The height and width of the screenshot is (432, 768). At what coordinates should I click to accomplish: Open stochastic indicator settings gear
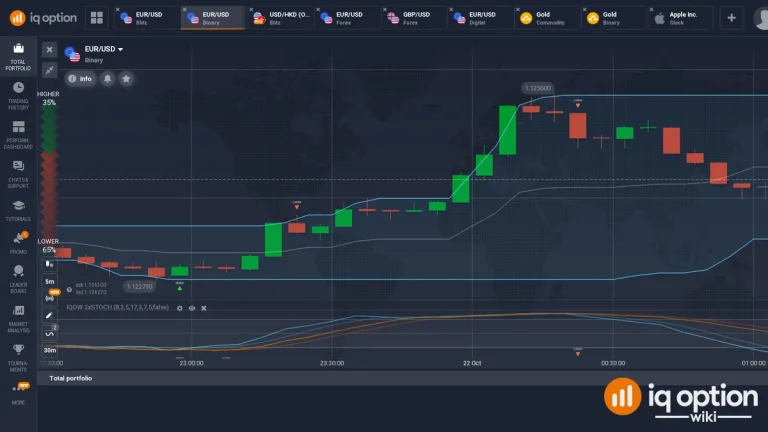(x=180, y=308)
